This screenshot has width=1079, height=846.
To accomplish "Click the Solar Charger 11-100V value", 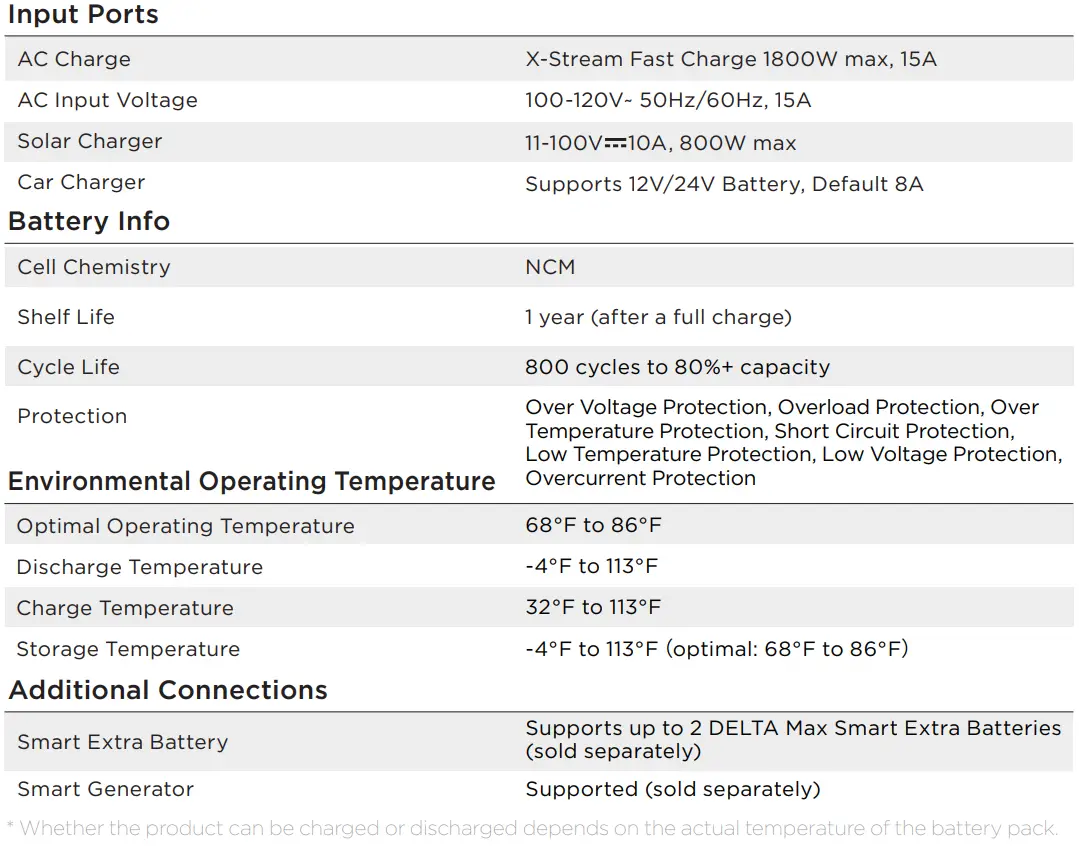I will click(x=660, y=143).
